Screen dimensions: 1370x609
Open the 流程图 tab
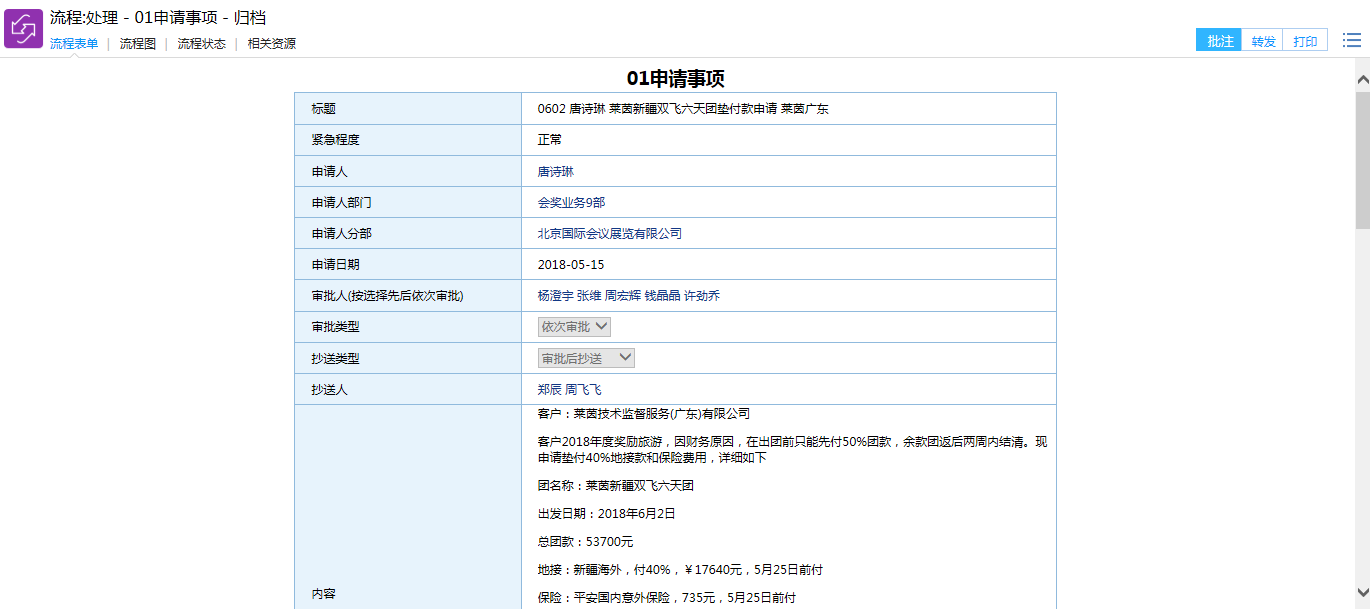click(138, 44)
